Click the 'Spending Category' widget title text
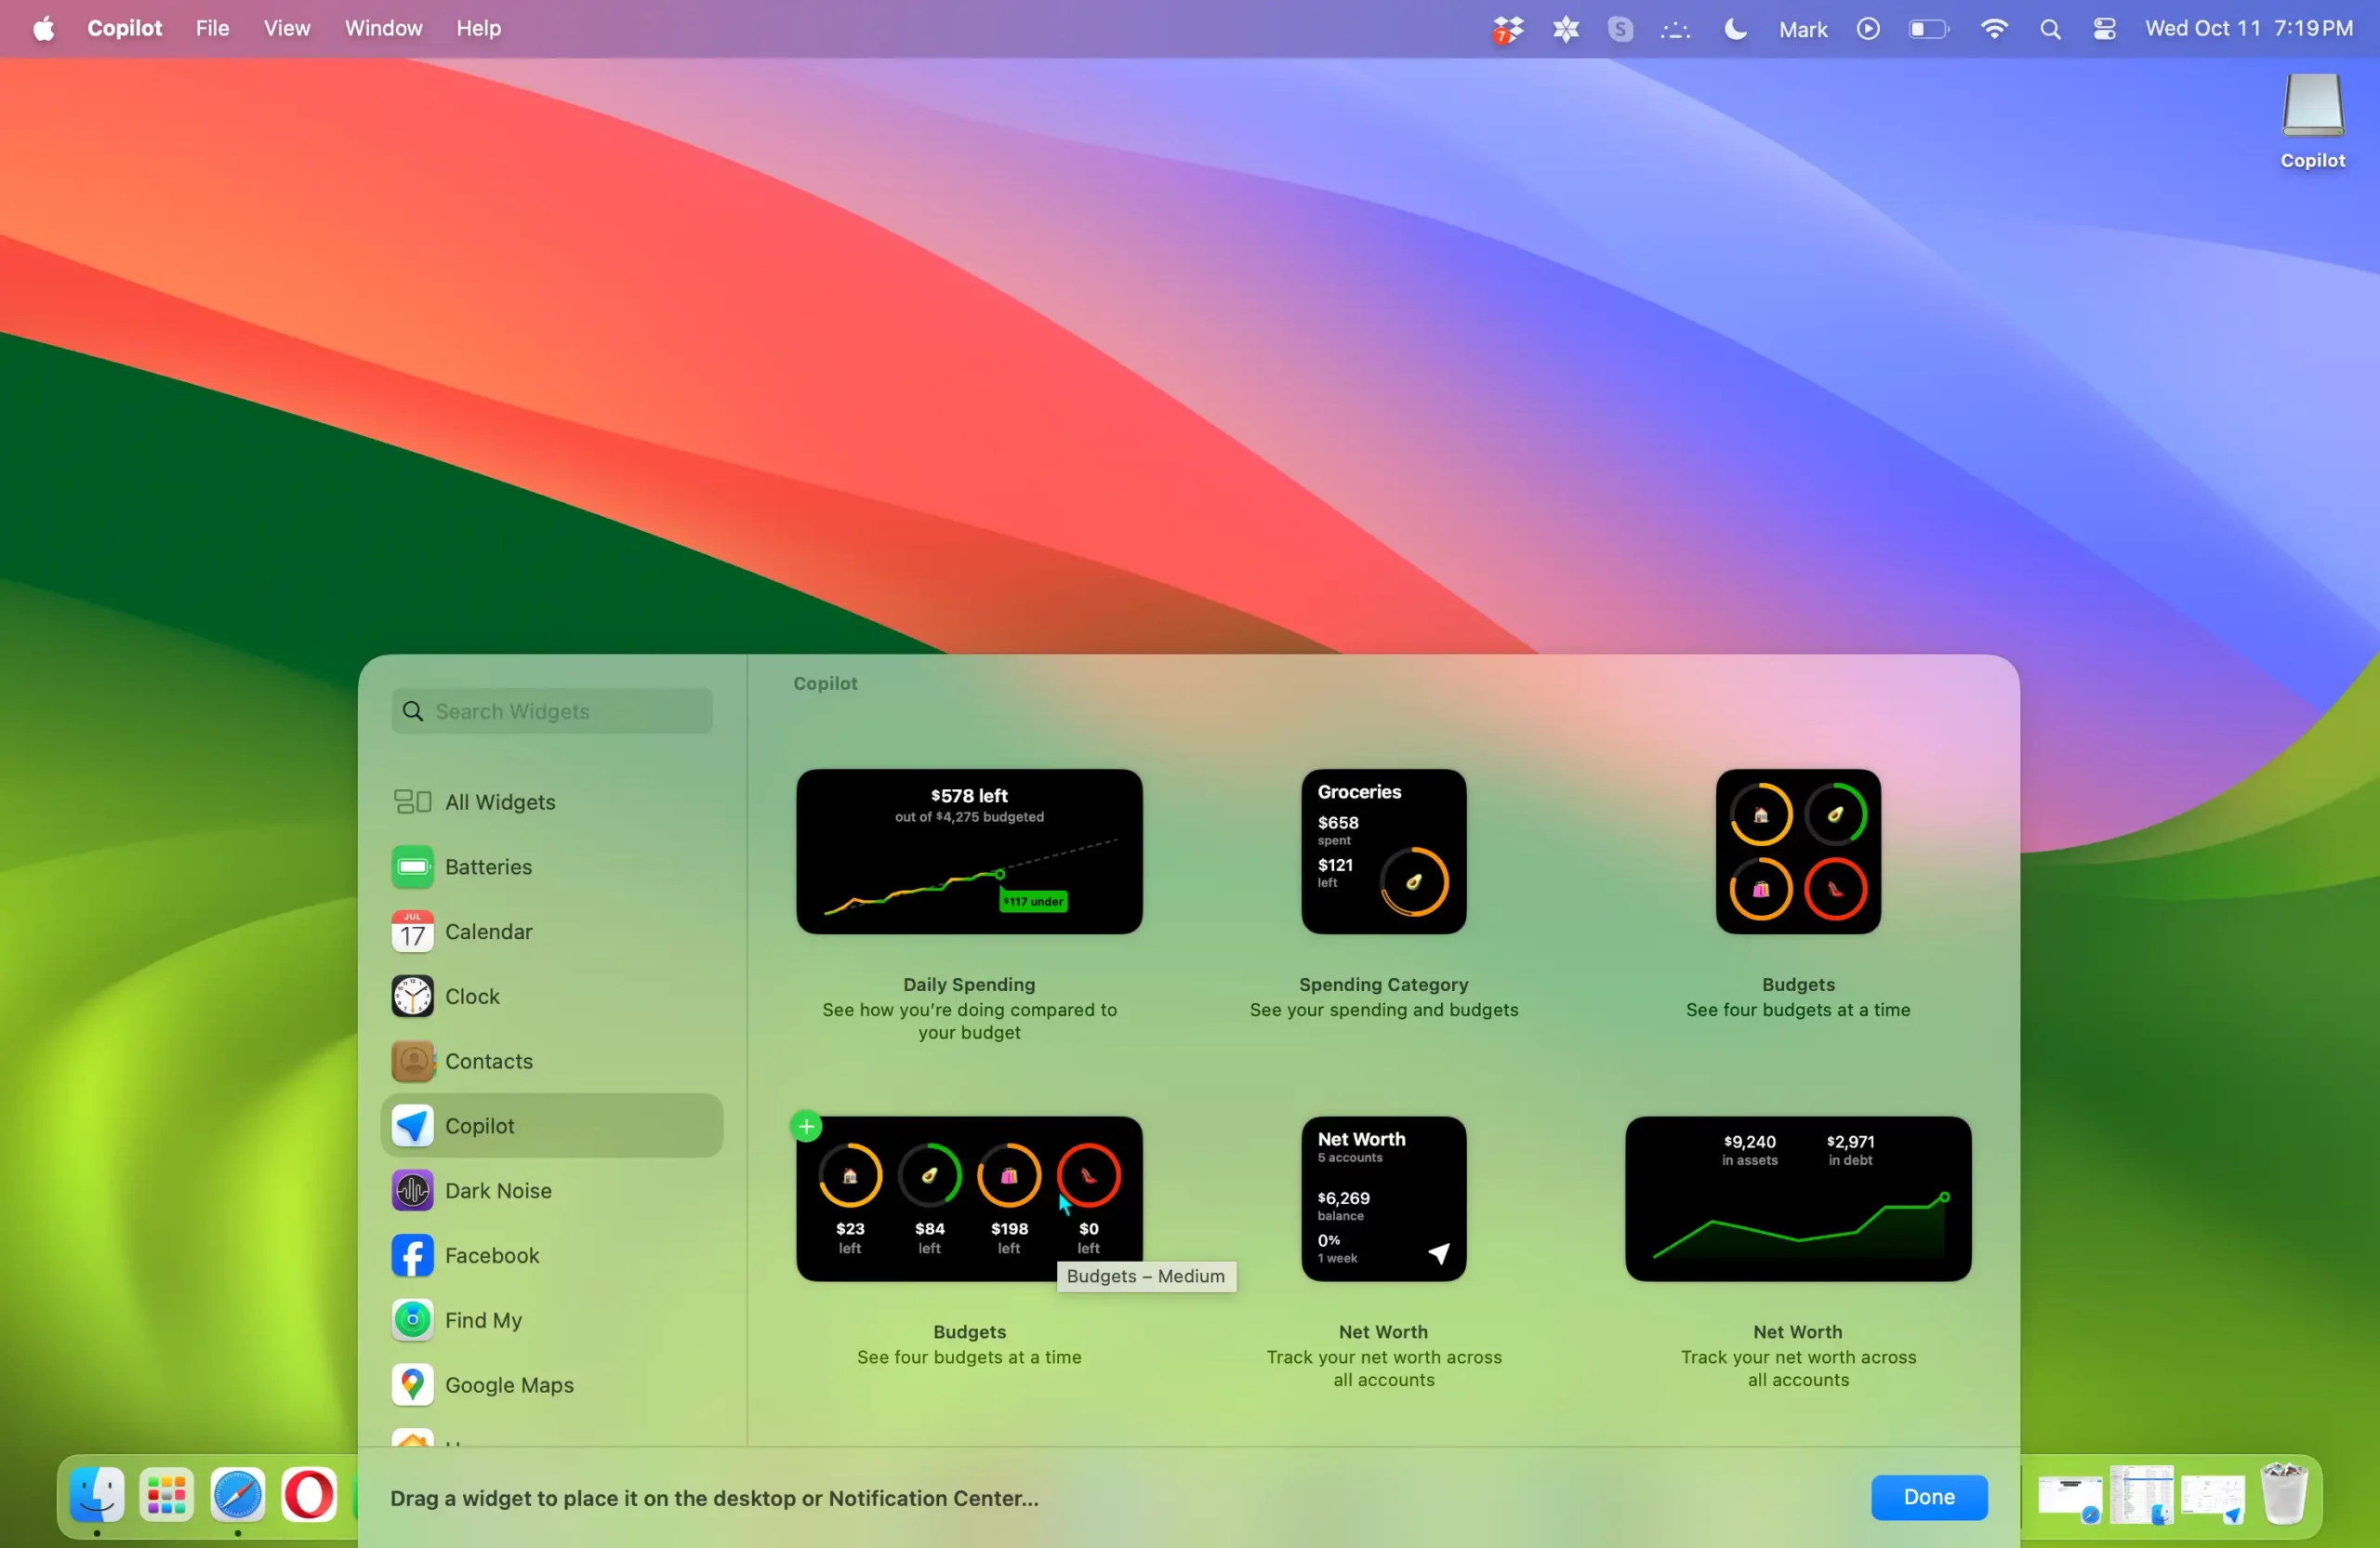The width and height of the screenshot is (2380, 1548). 1383,985
